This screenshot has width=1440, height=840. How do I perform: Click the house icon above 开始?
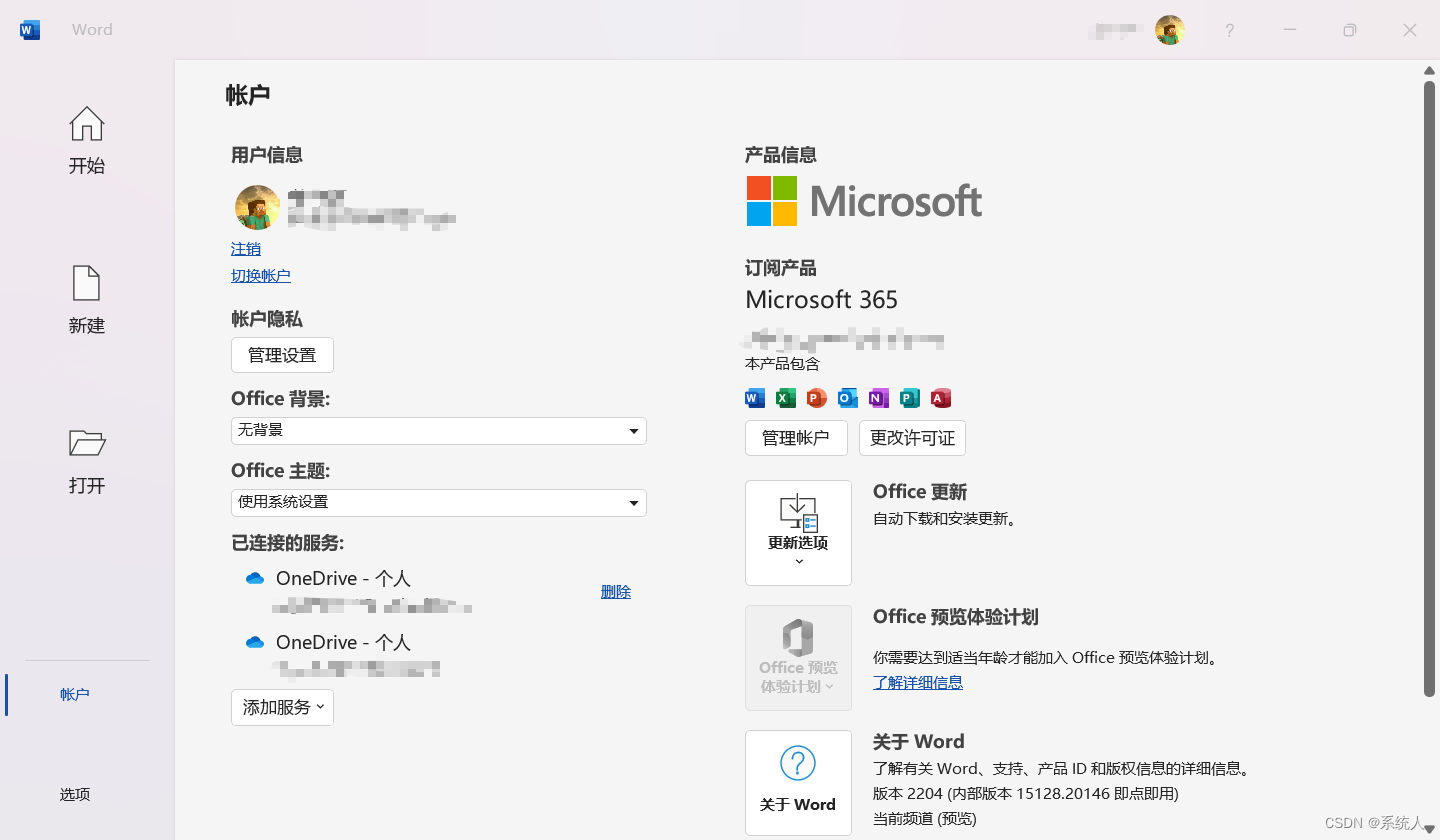(x=87, y=124)
